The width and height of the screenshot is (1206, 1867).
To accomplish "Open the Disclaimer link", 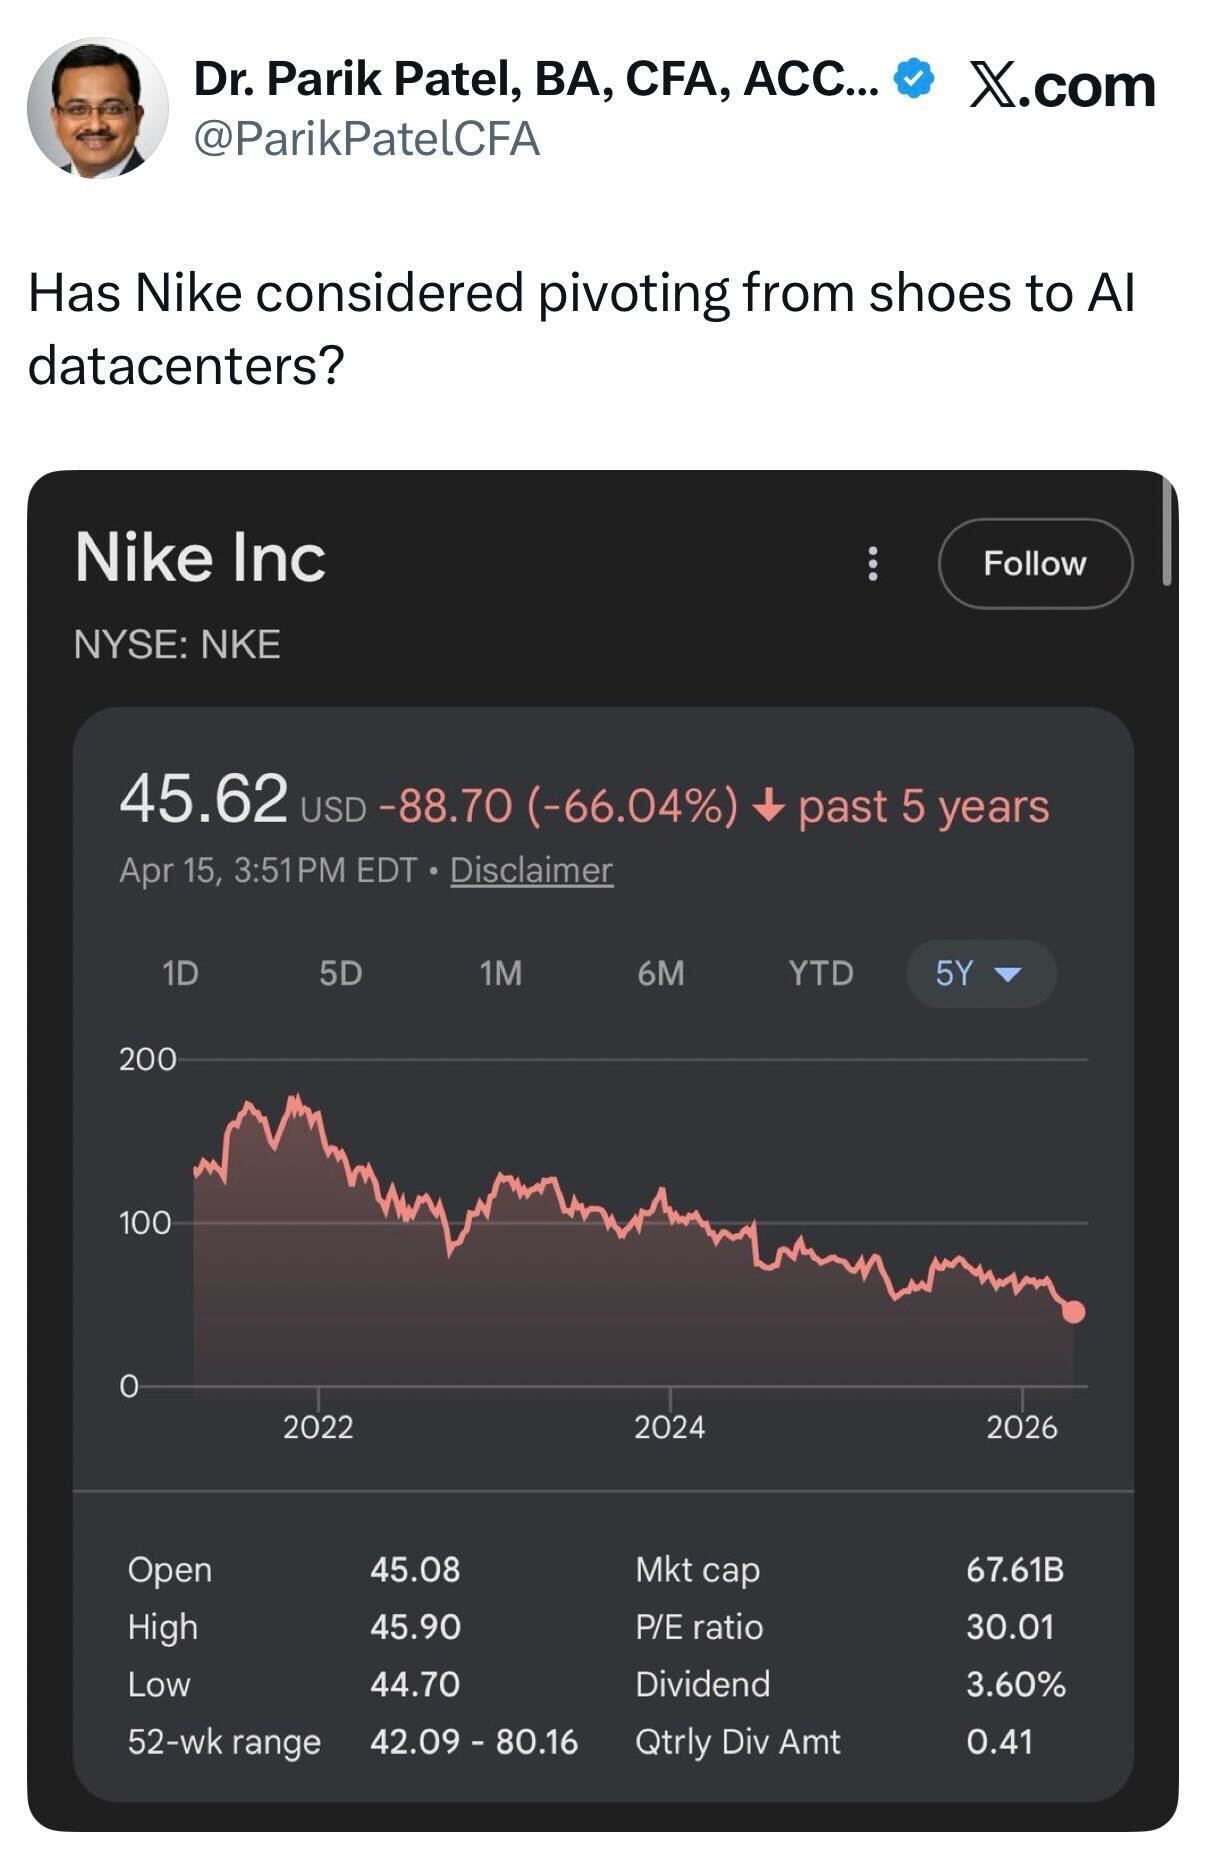I will click(531, 870).
